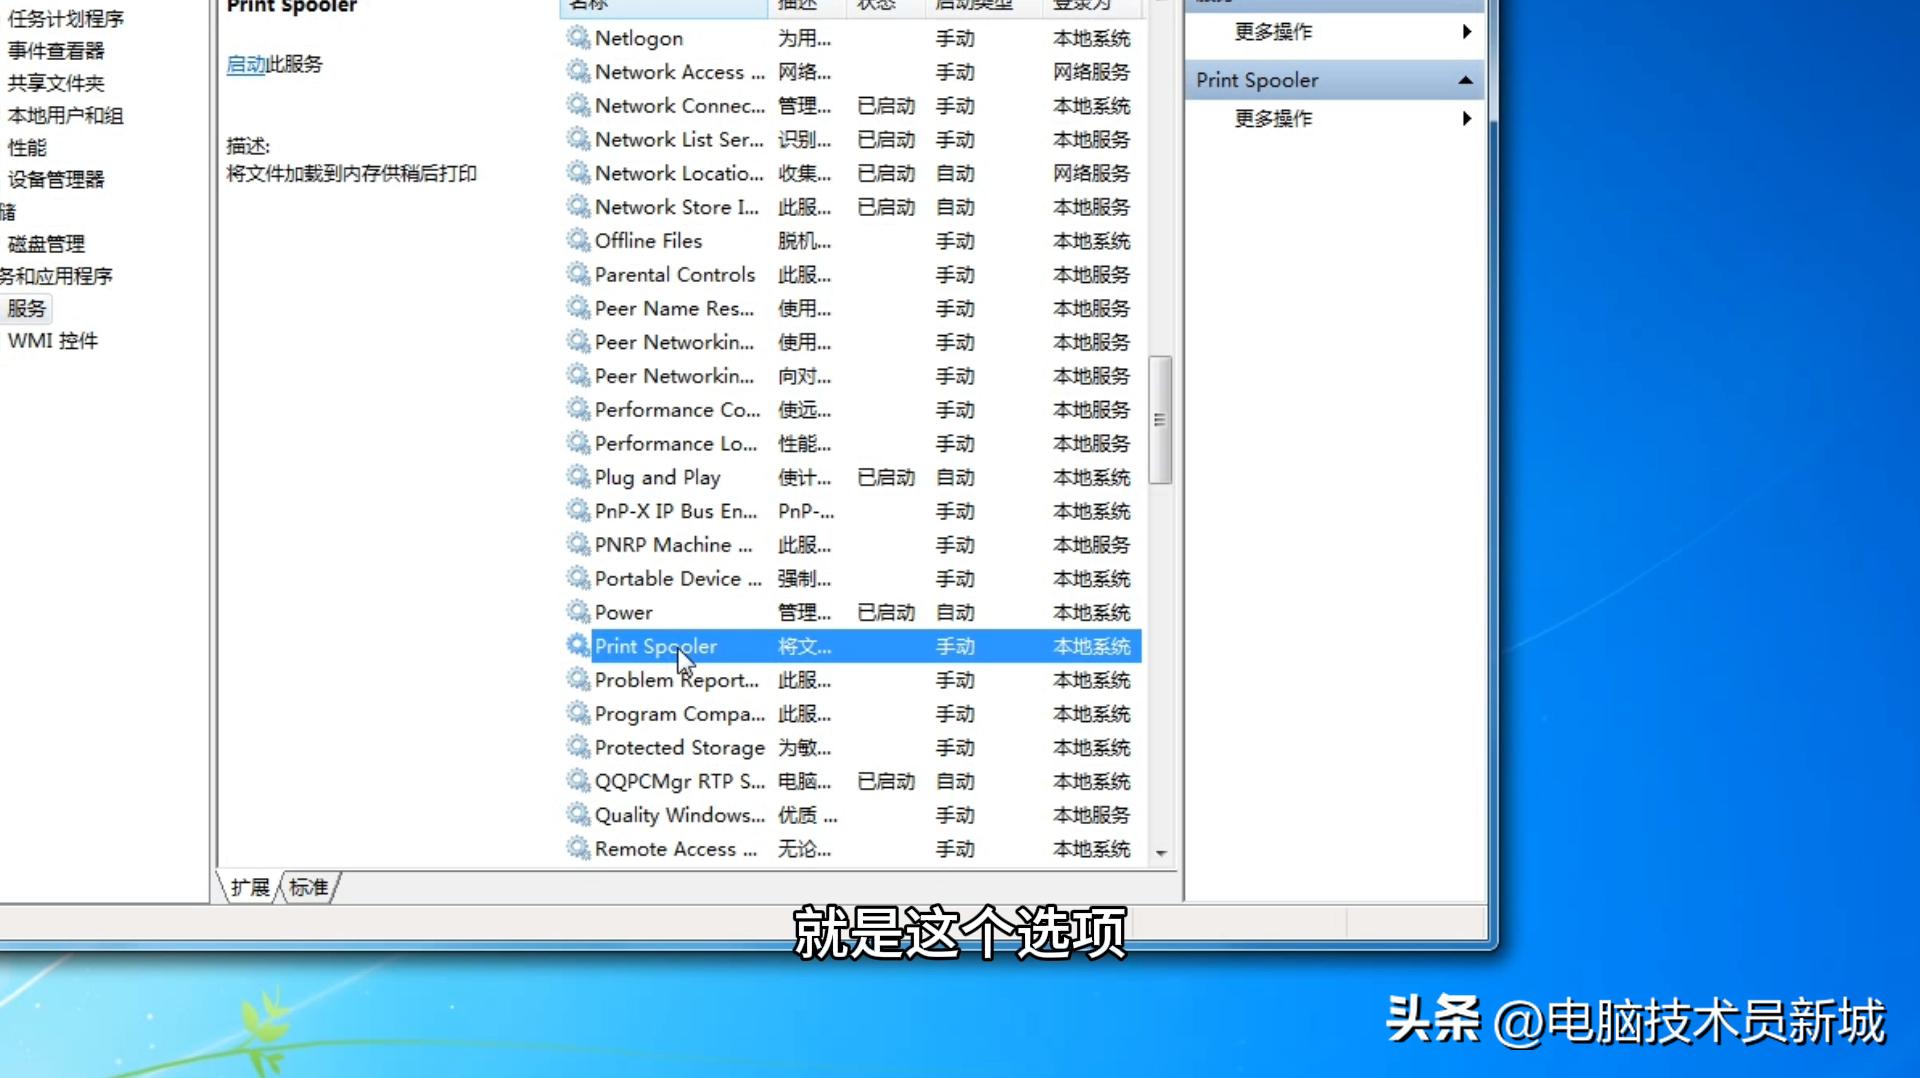Click the gear icon beside Print Spooler
Screen dimensions: 1920x1078
(x=577, y=646)
